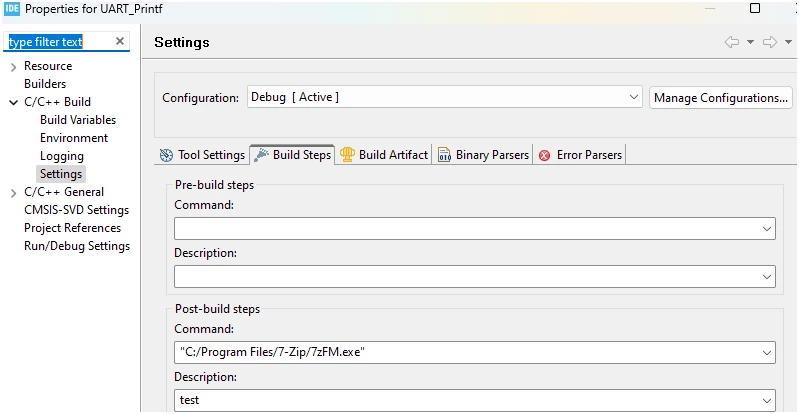Viewport: 799px width, 414px height.
Task: Collapse the C/C++ Build tree node
Action: tap(14, 102)
